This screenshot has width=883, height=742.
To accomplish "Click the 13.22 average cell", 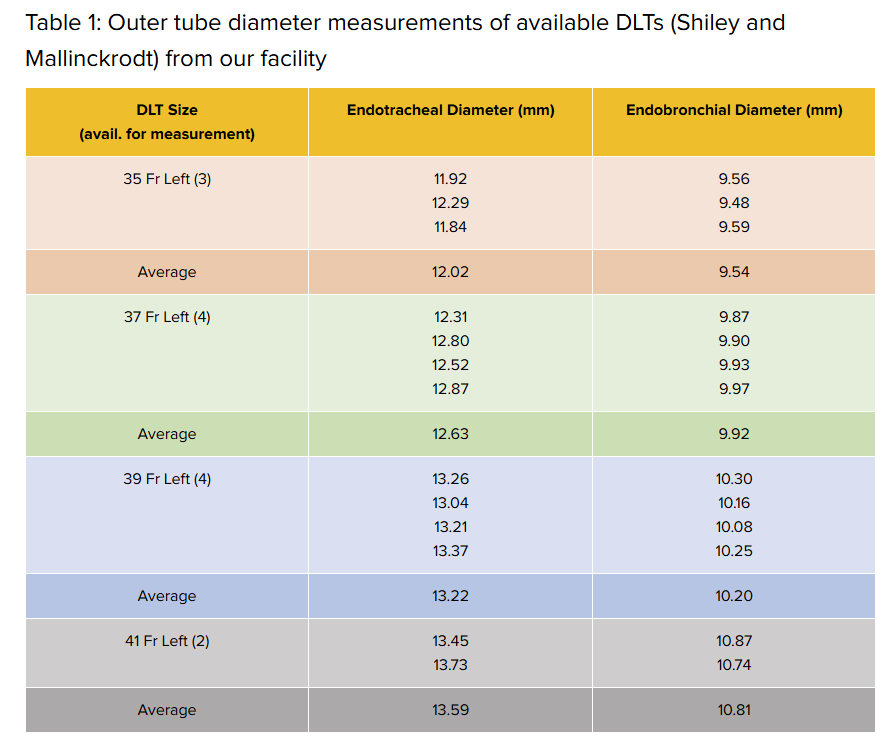I will (450, 596).
